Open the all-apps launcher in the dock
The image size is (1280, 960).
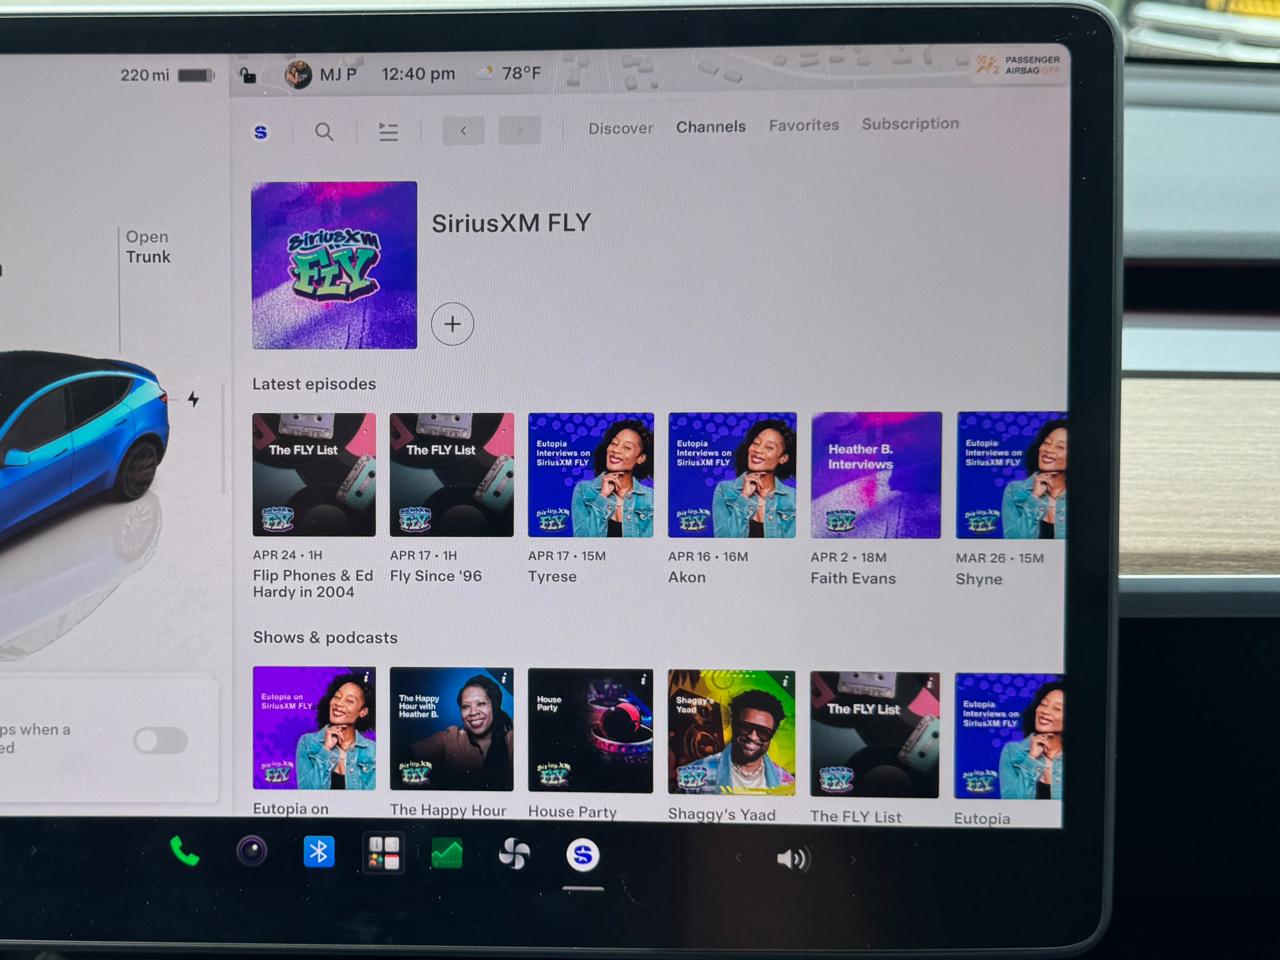[383, 853]
